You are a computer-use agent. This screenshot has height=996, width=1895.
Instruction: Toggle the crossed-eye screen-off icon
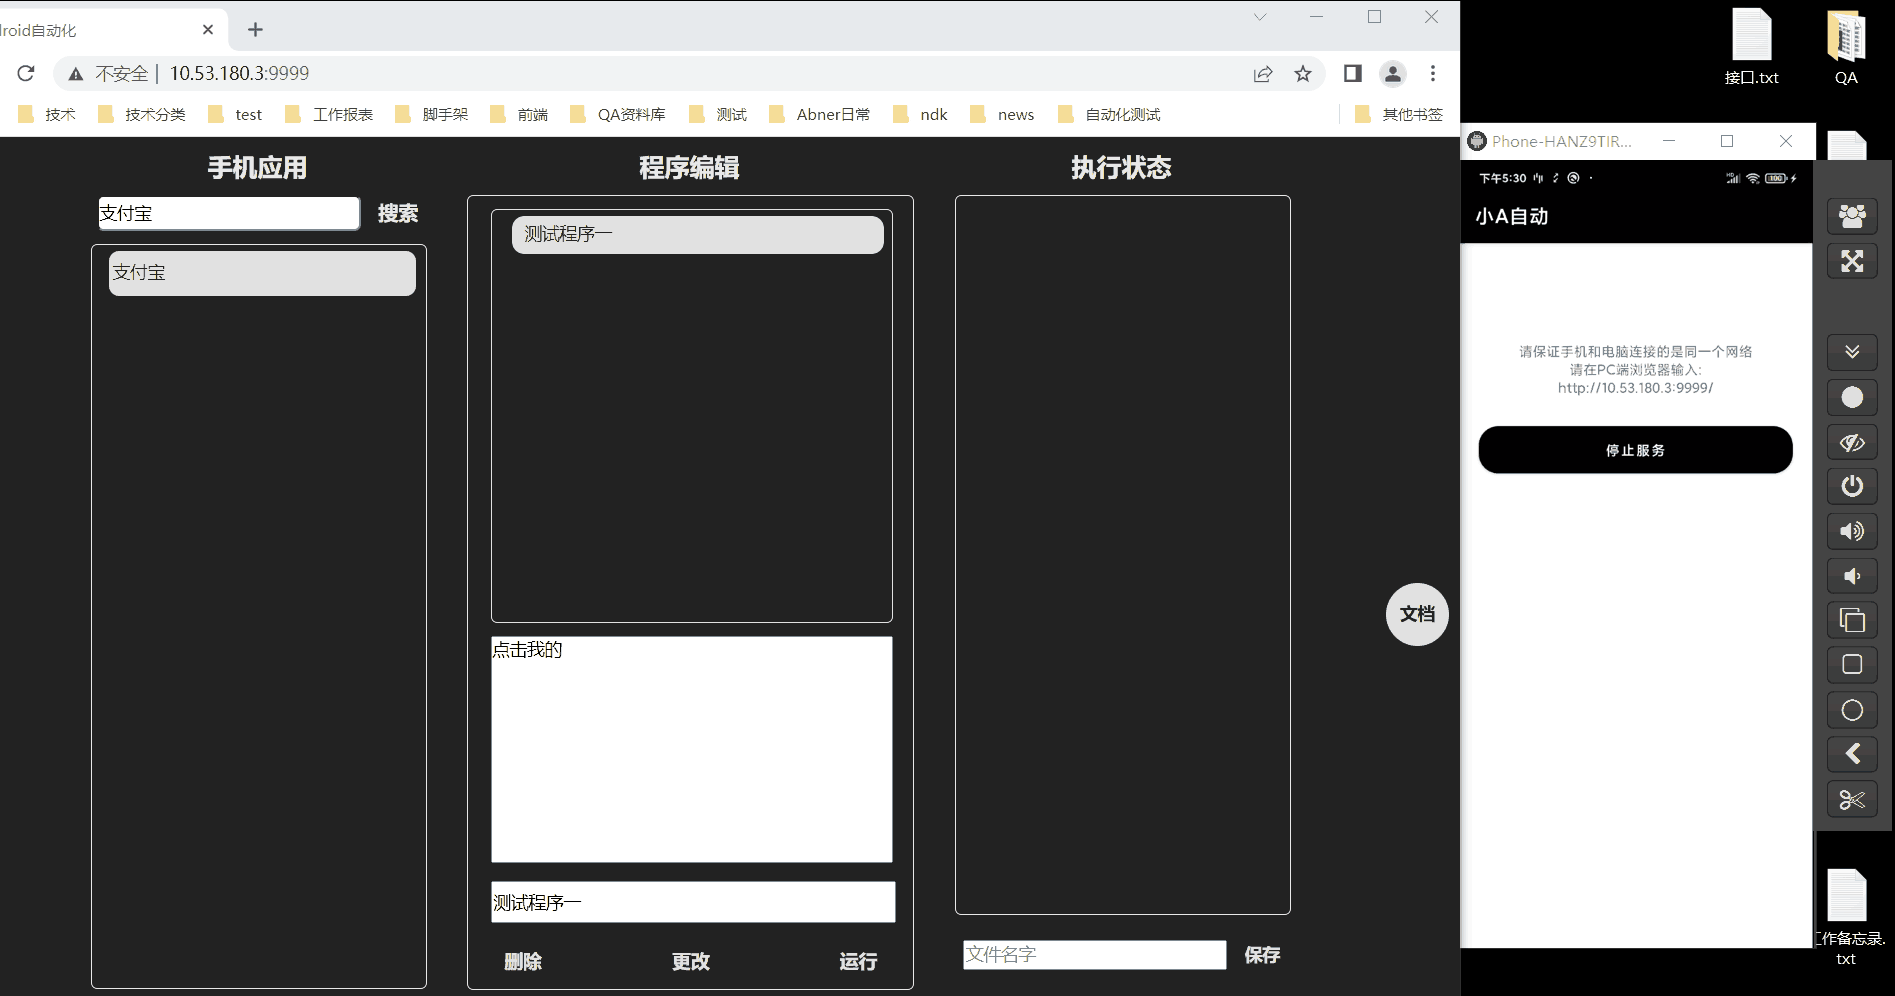pyautogui.click(x=1852, y=442)
